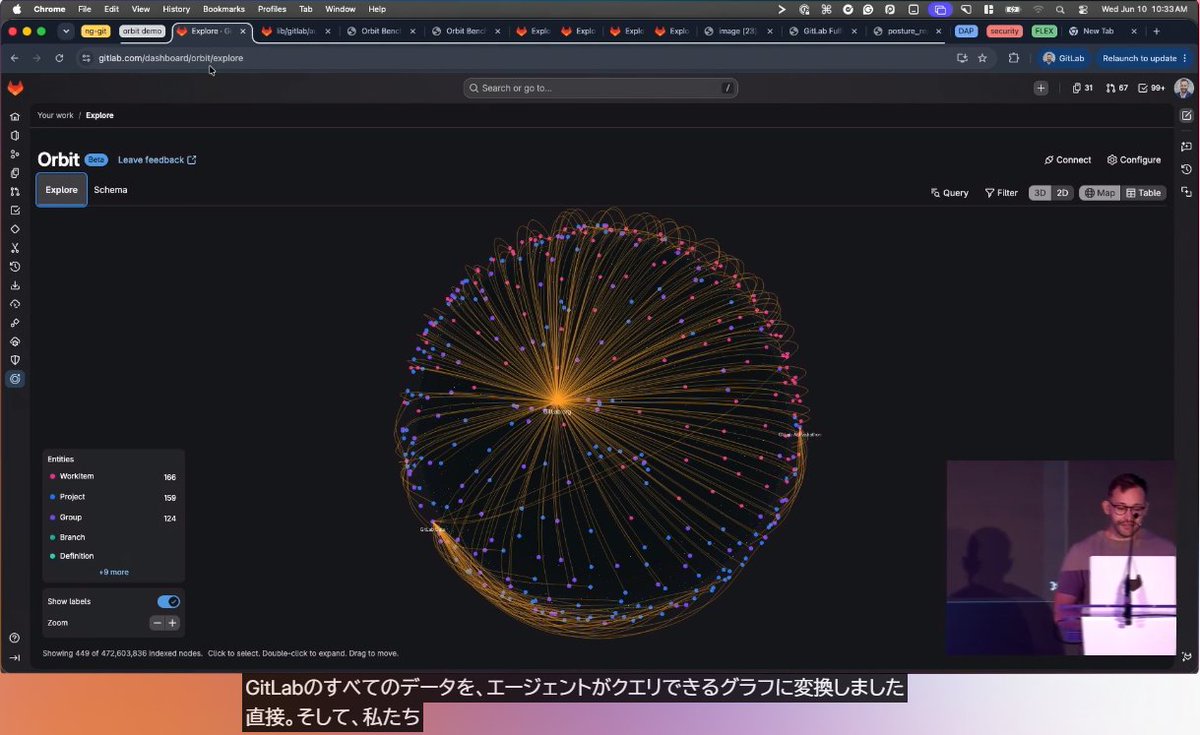Image resolution: width=1200 pixels, height=735 pixels.
Task: Select the Table view mode
Action: click(1143, 193)
